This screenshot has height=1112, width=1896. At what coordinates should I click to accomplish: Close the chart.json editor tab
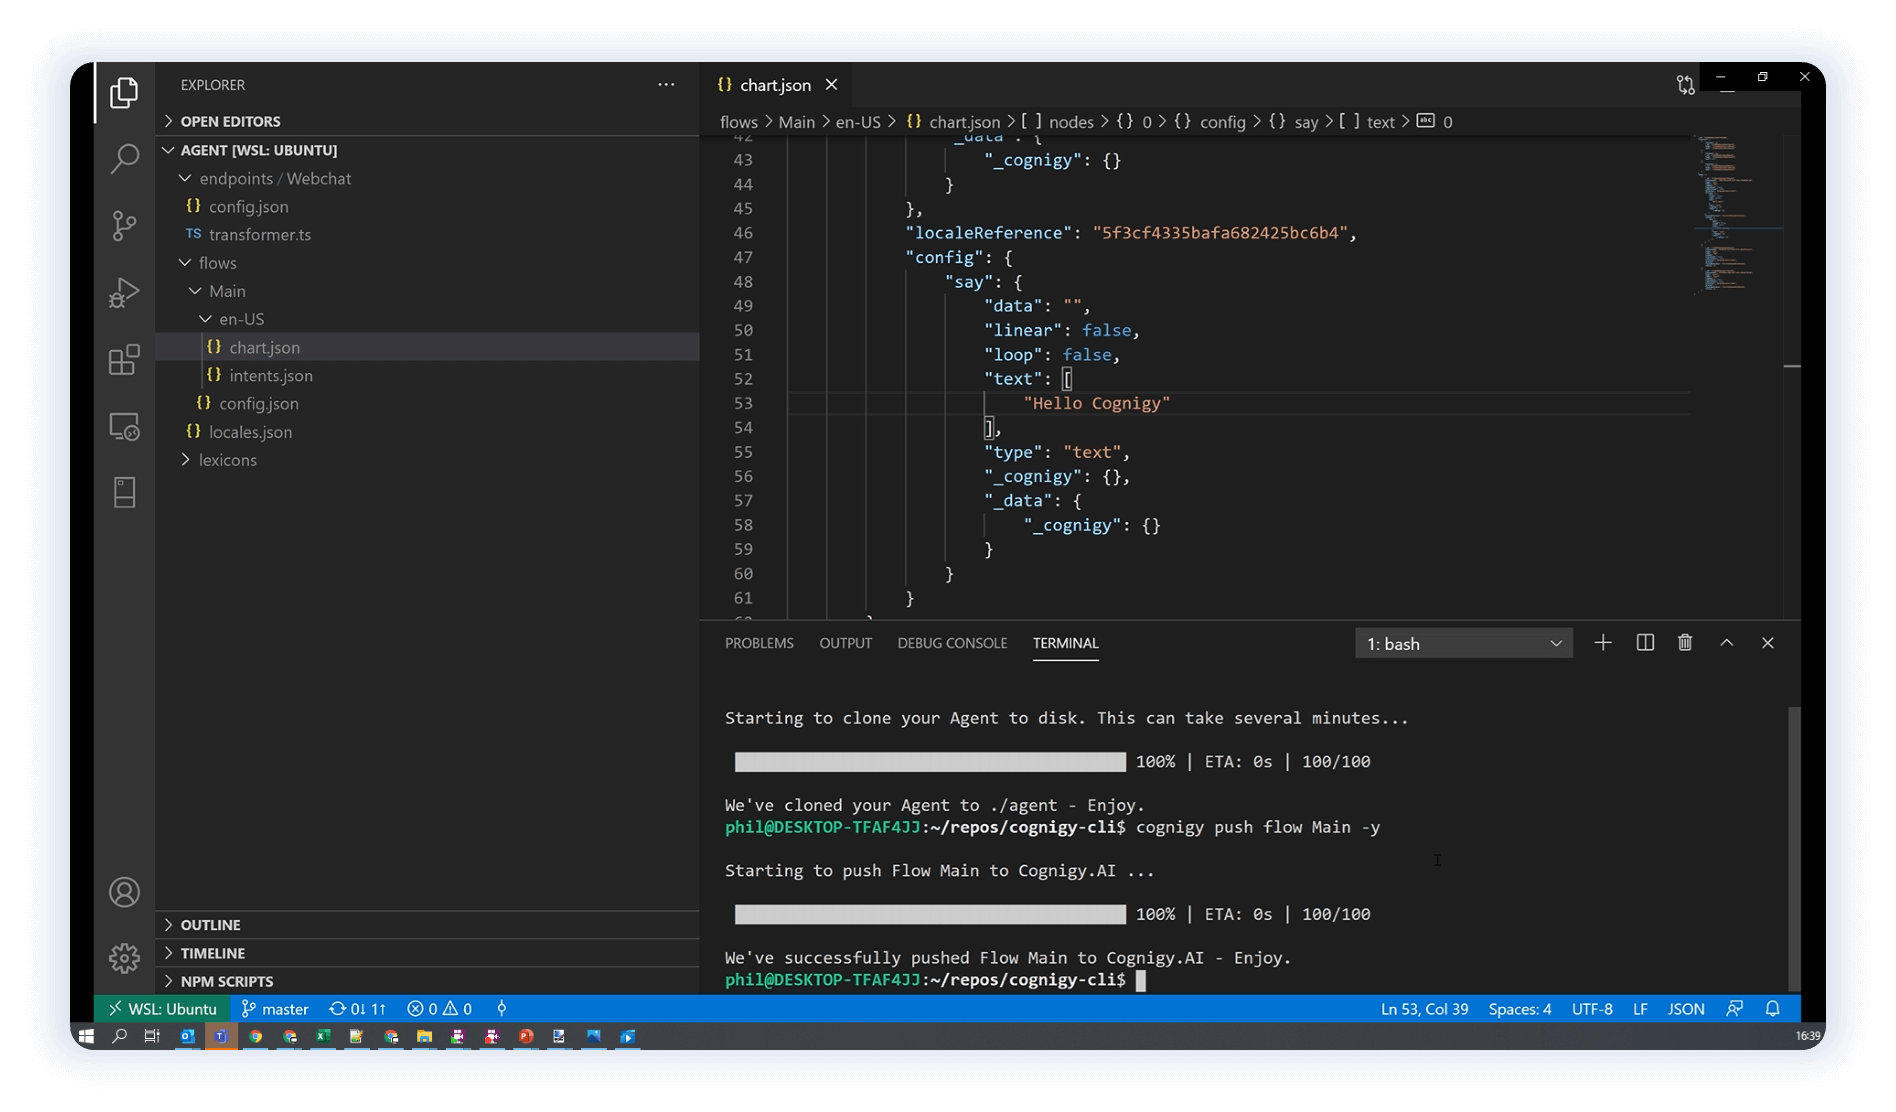831,85
